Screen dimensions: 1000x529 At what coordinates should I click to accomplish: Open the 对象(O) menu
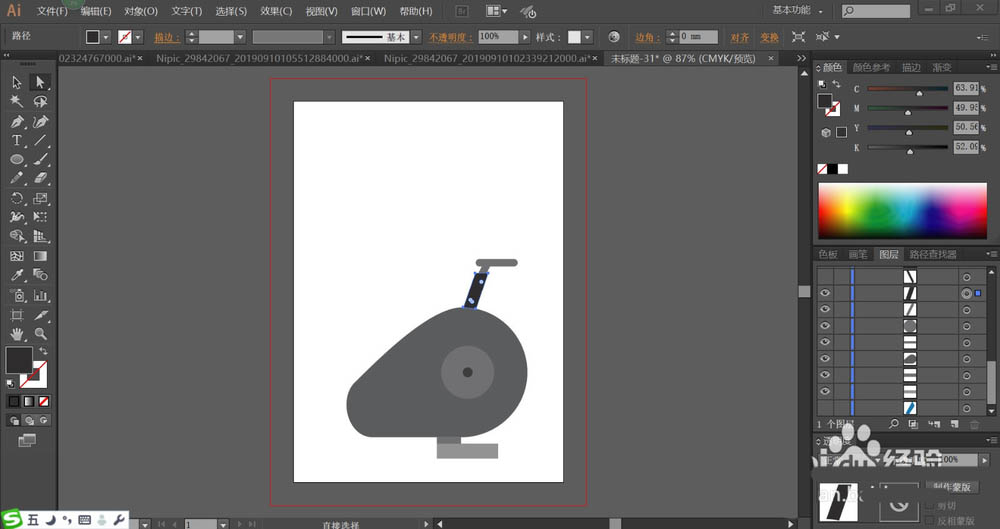(141, 11)
